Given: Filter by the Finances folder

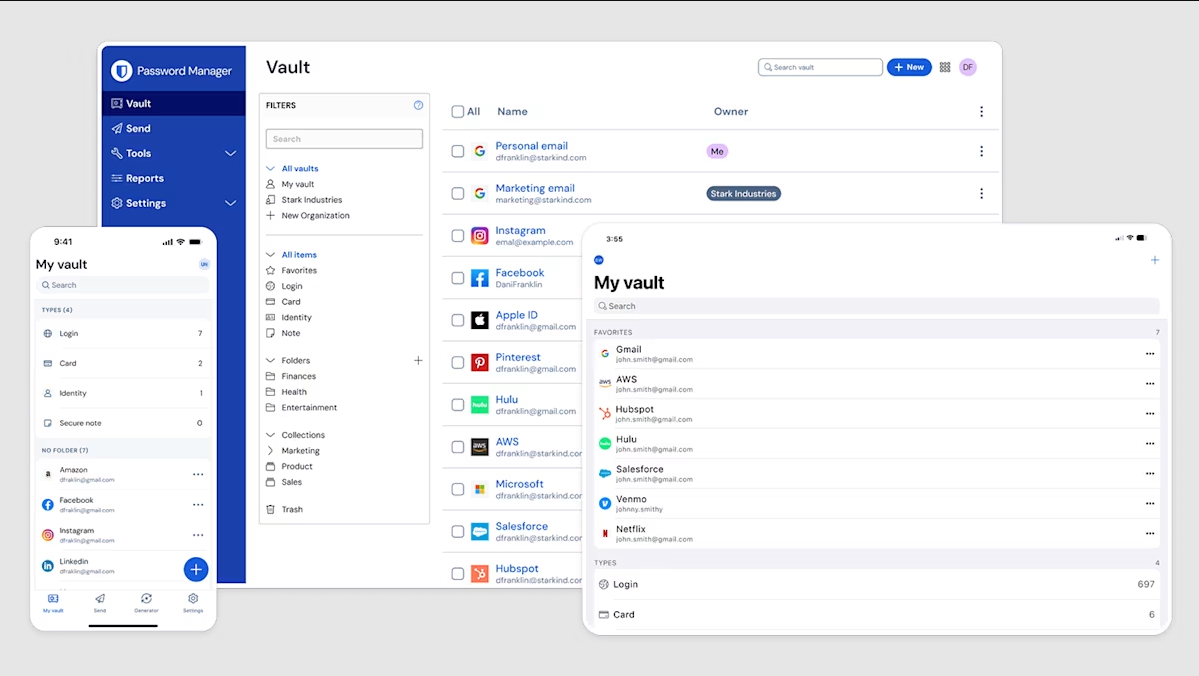Looking at the screenshot, I should [x=298, y=376].
